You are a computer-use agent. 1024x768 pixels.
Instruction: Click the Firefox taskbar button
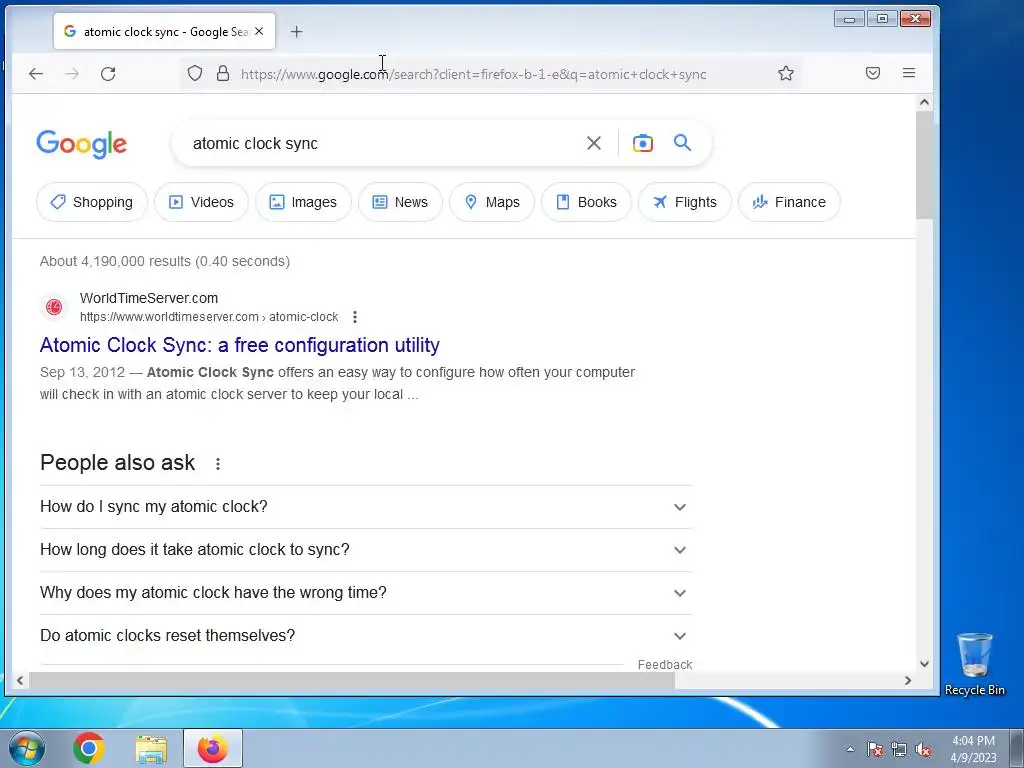pyautogui.click(x=213, y=748)
